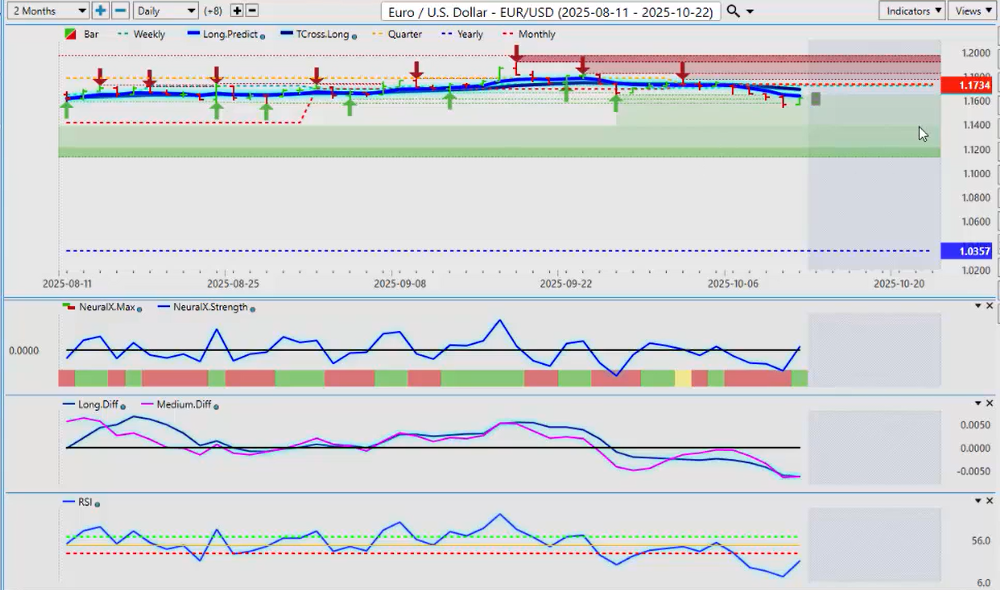Click the blue plus zoom-in button

point(101,10)
